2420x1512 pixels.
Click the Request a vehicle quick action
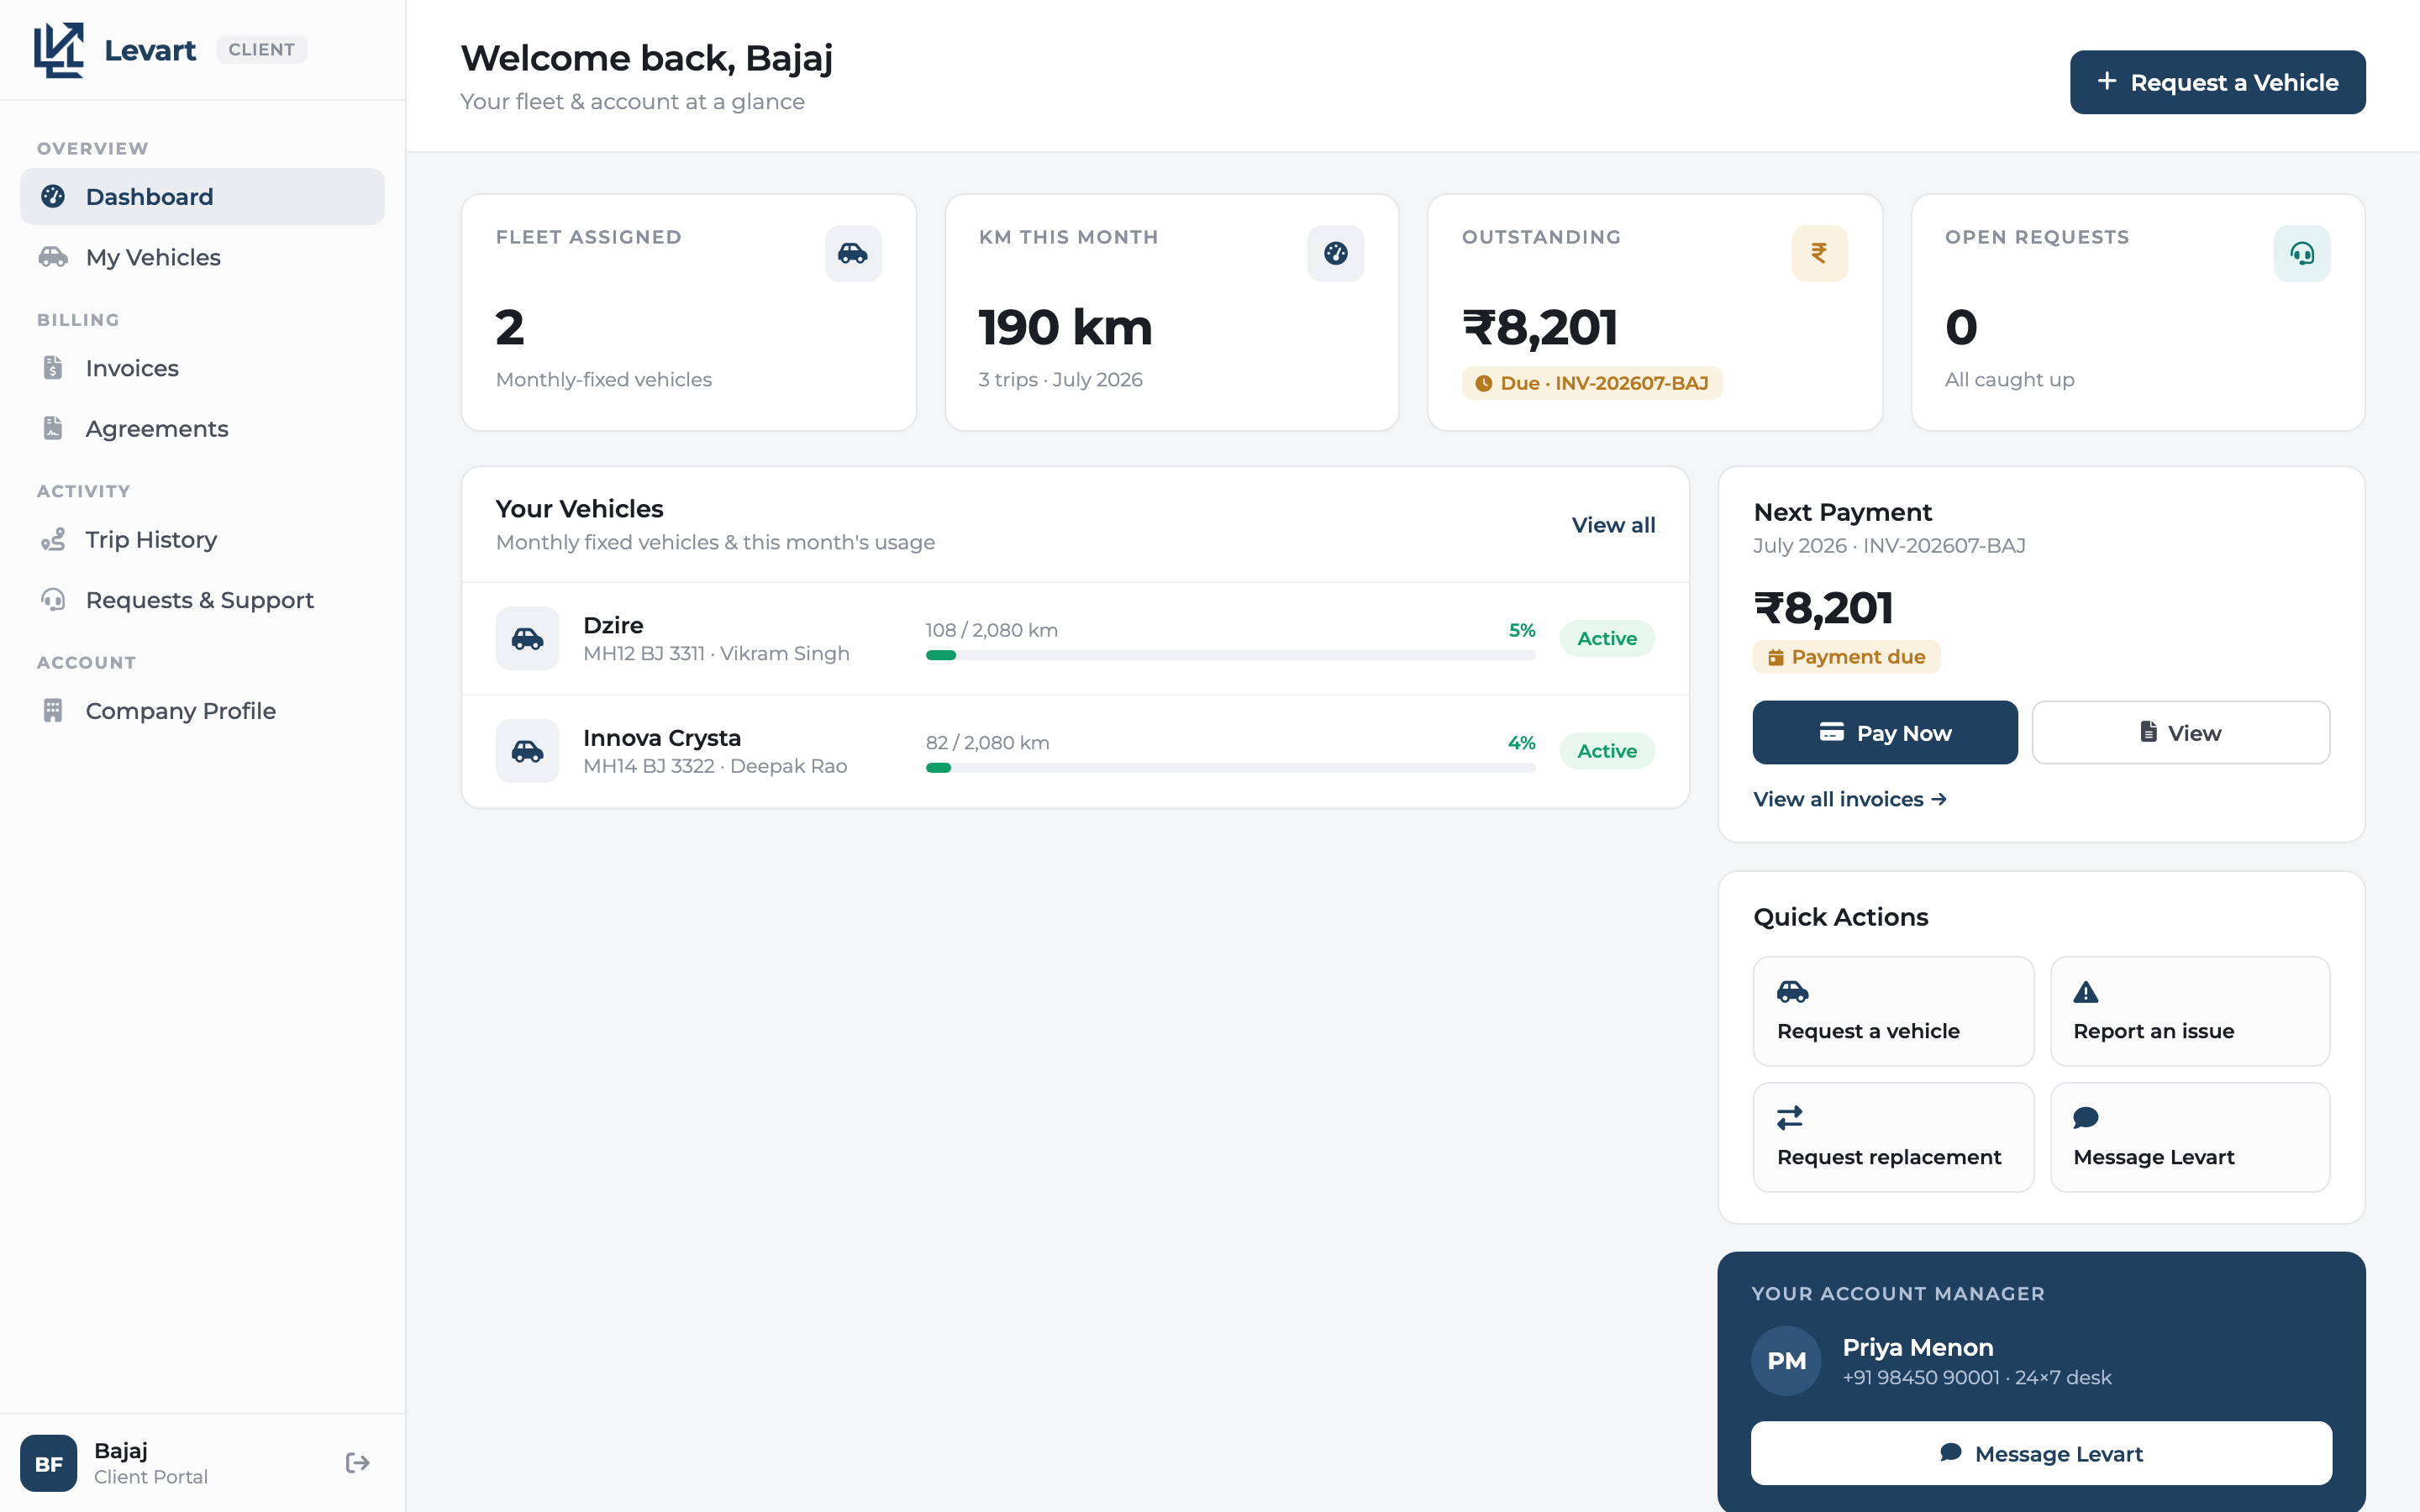[x=1893, y=1011]
